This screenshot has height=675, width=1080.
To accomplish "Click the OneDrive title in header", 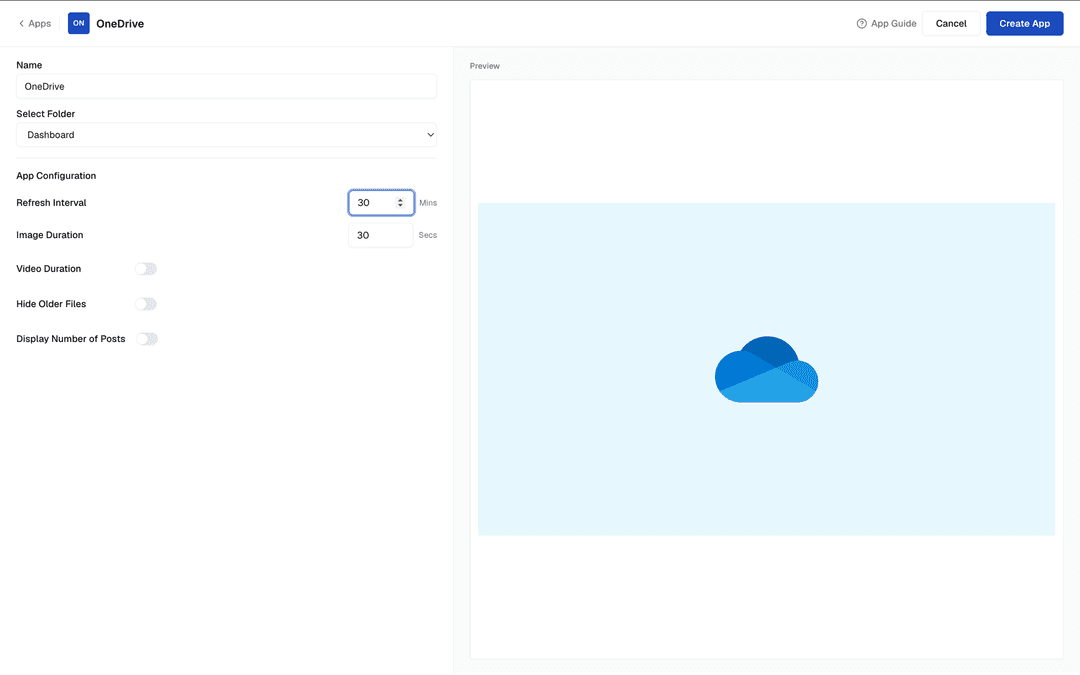I will [120, 23].
